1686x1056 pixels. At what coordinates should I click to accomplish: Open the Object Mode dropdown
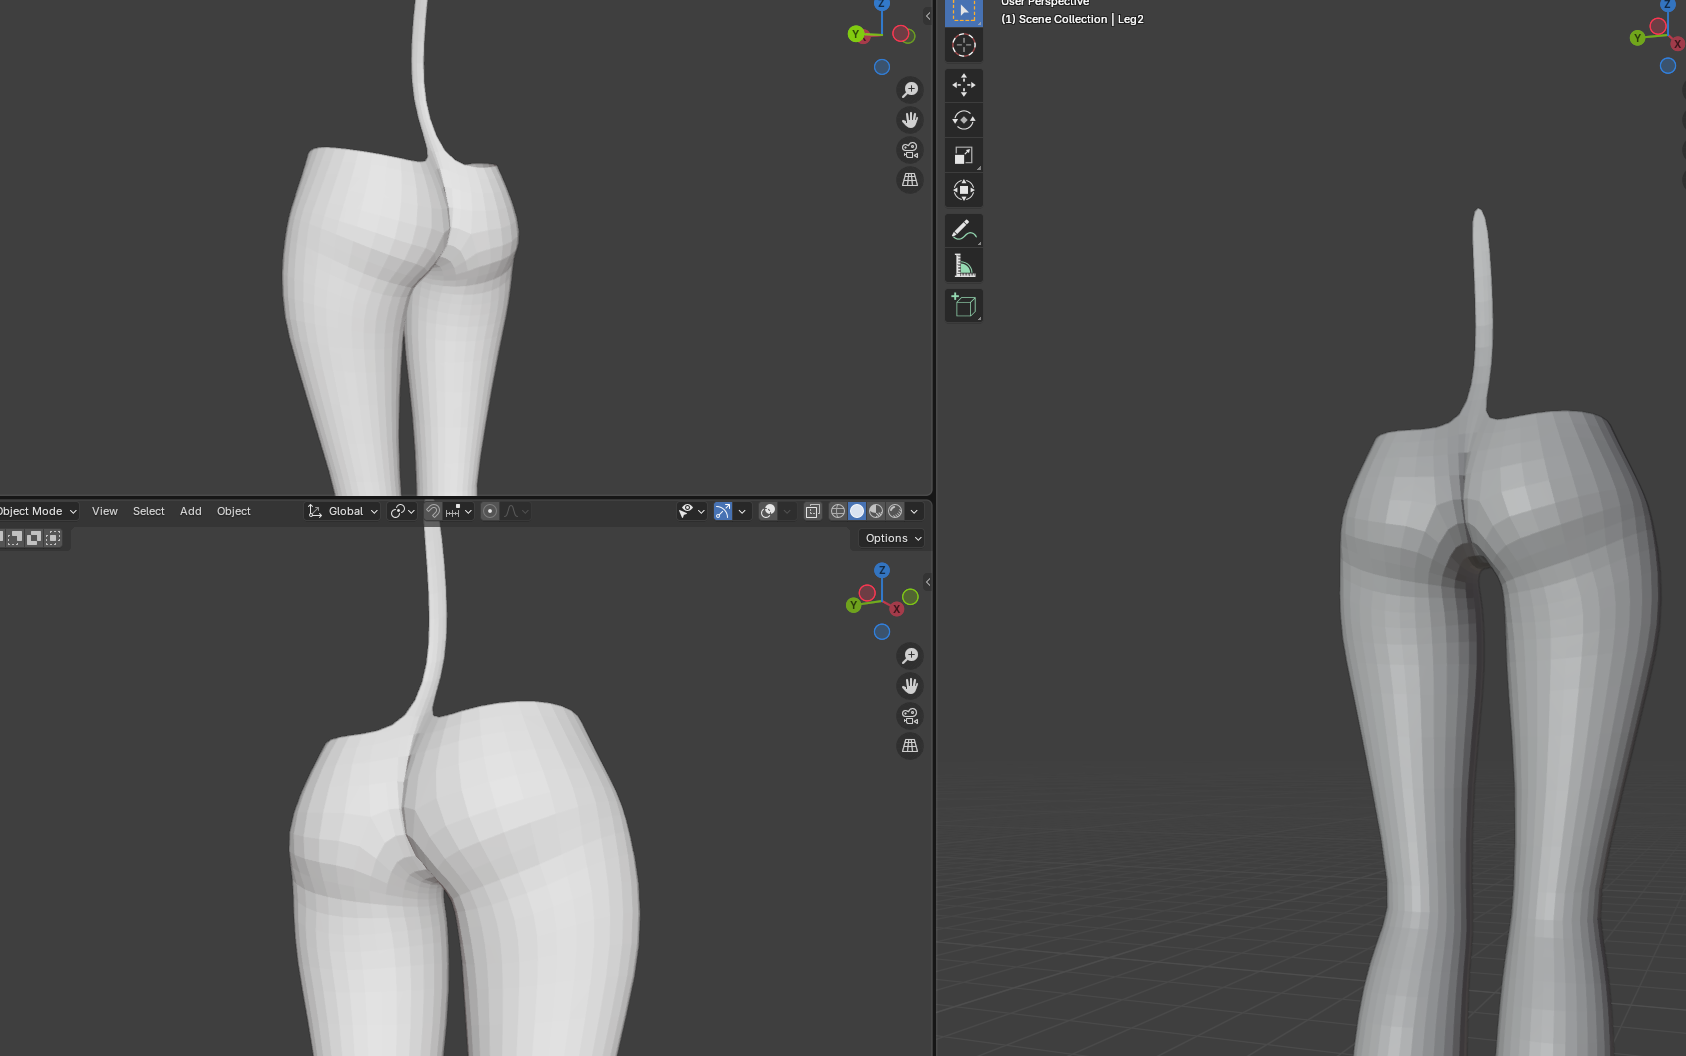[x=38, y=511]
